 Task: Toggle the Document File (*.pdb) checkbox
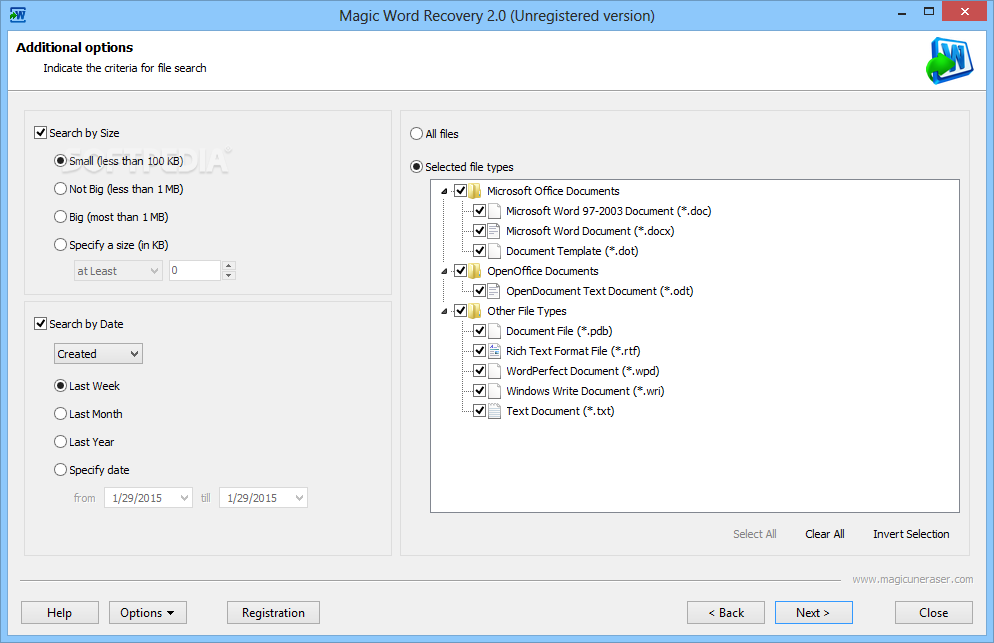[x=480, y=330]
